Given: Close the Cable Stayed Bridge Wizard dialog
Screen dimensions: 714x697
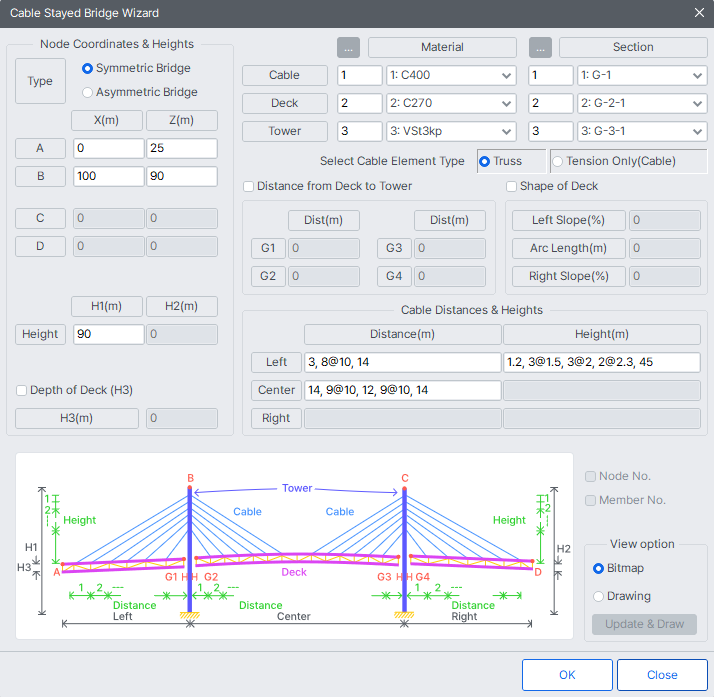Looking at the screenshot, I should [699, 13].
